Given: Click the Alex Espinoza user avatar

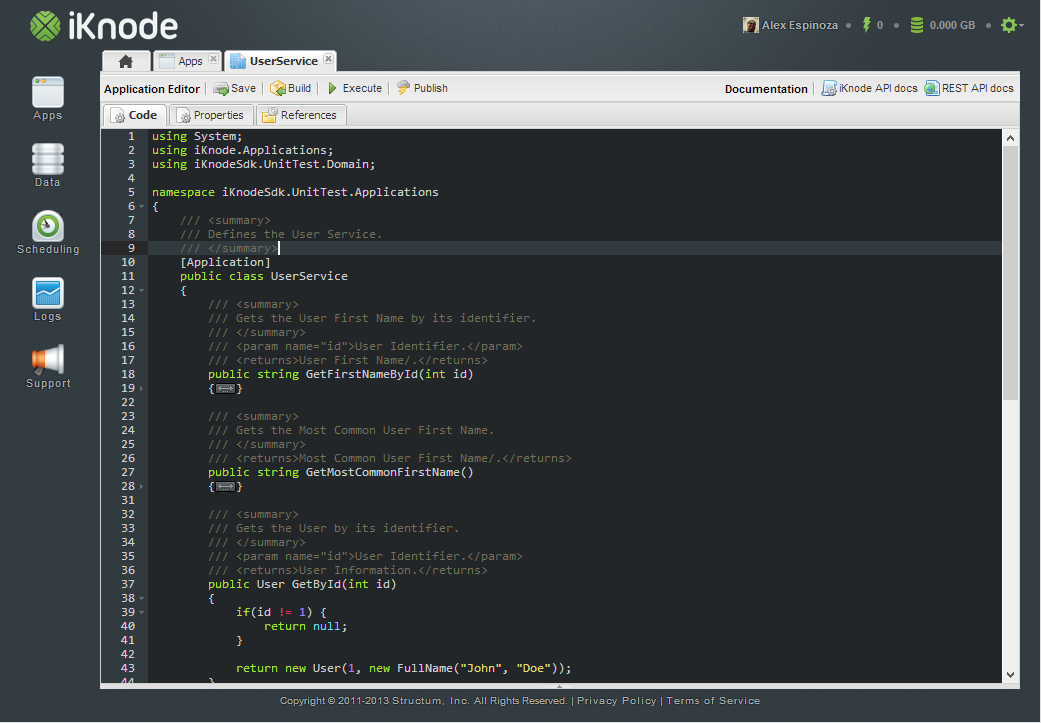Looking at the screenshot, I should (x=750, y=25).
